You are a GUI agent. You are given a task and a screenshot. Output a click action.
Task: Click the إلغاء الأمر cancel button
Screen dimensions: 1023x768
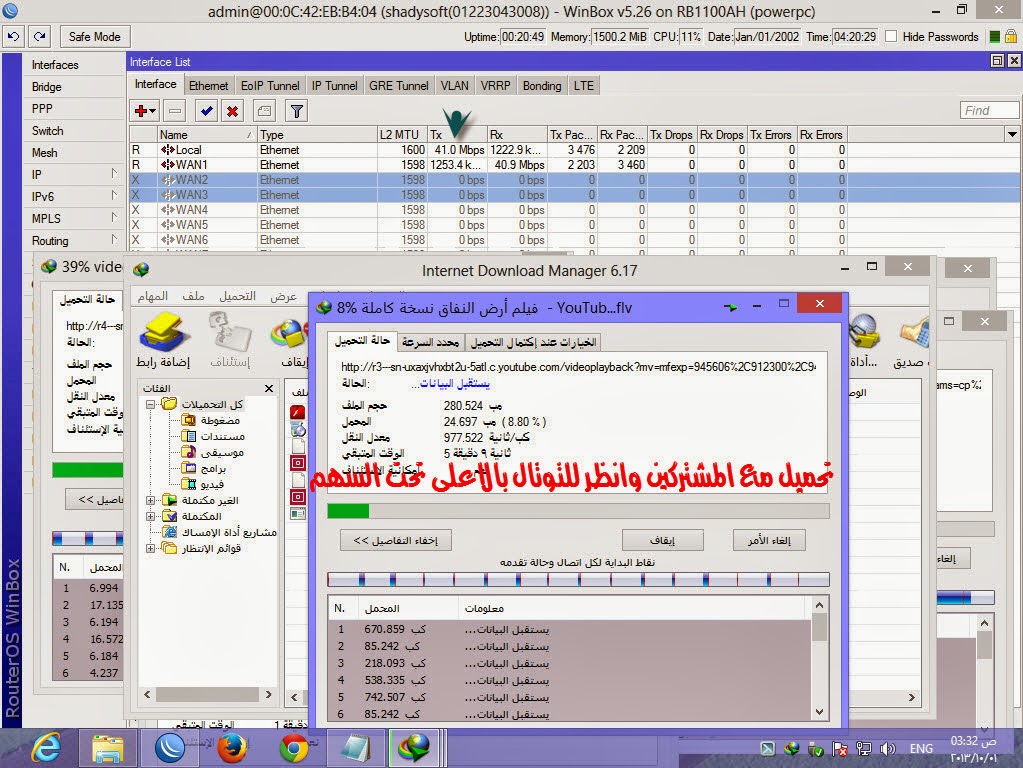[x=769, y=540]
